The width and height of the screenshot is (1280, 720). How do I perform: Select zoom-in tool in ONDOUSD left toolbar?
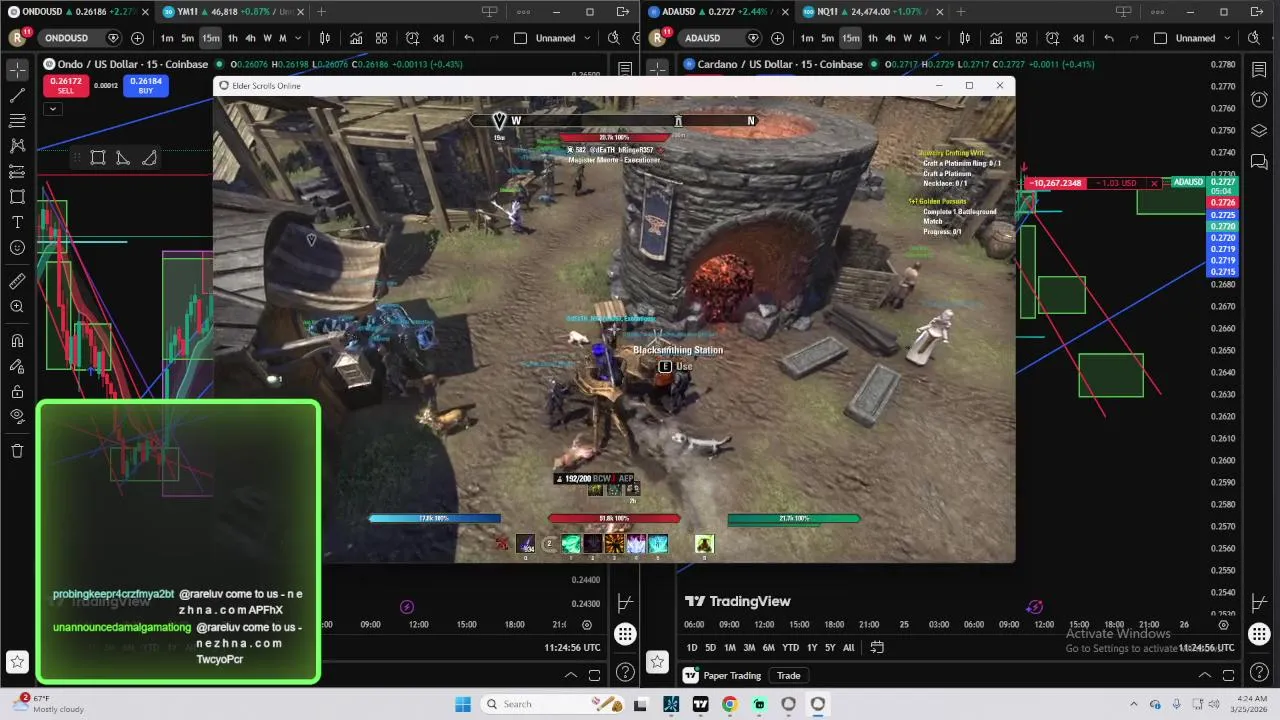[17, 307]
